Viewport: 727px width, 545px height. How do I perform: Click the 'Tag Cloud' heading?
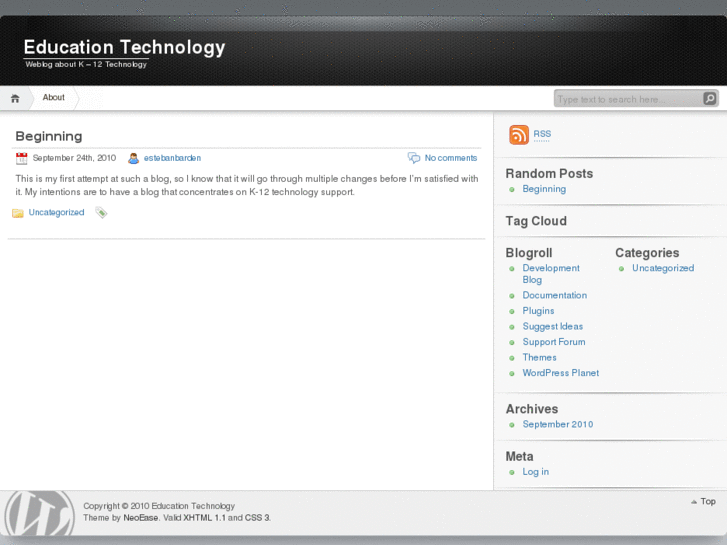point(536,221)
